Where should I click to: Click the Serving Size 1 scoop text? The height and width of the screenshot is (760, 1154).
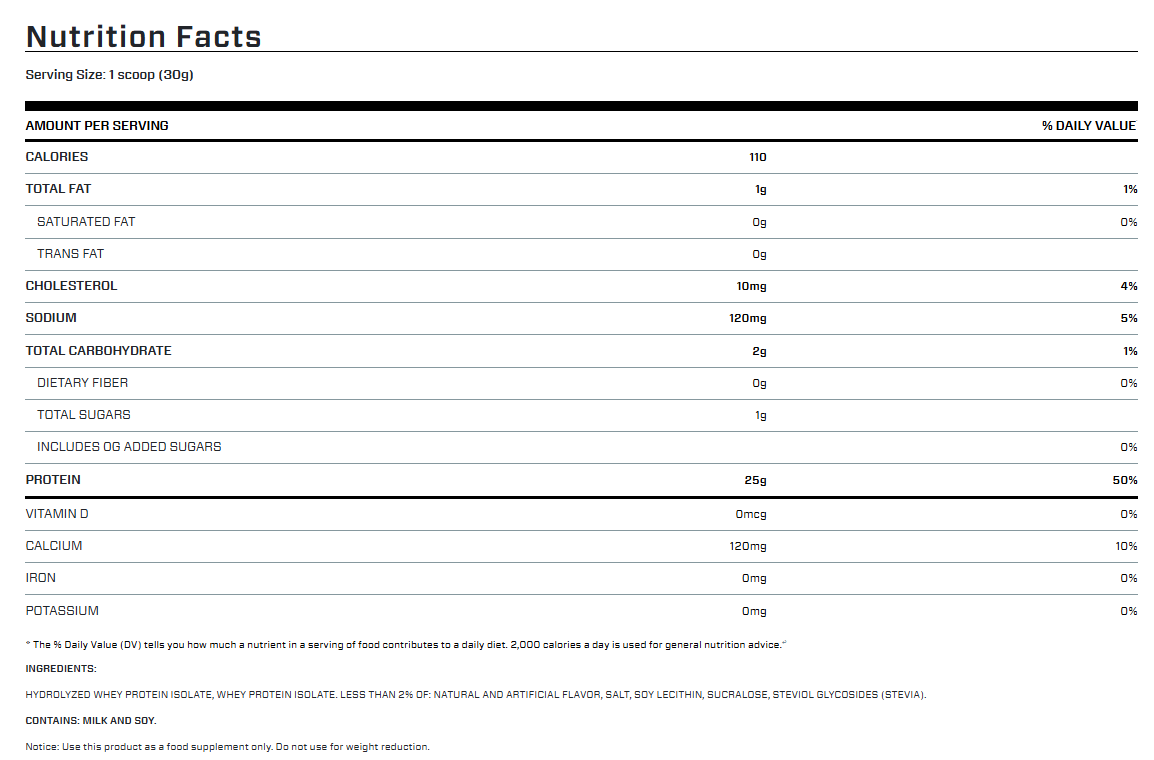(109, 75)
